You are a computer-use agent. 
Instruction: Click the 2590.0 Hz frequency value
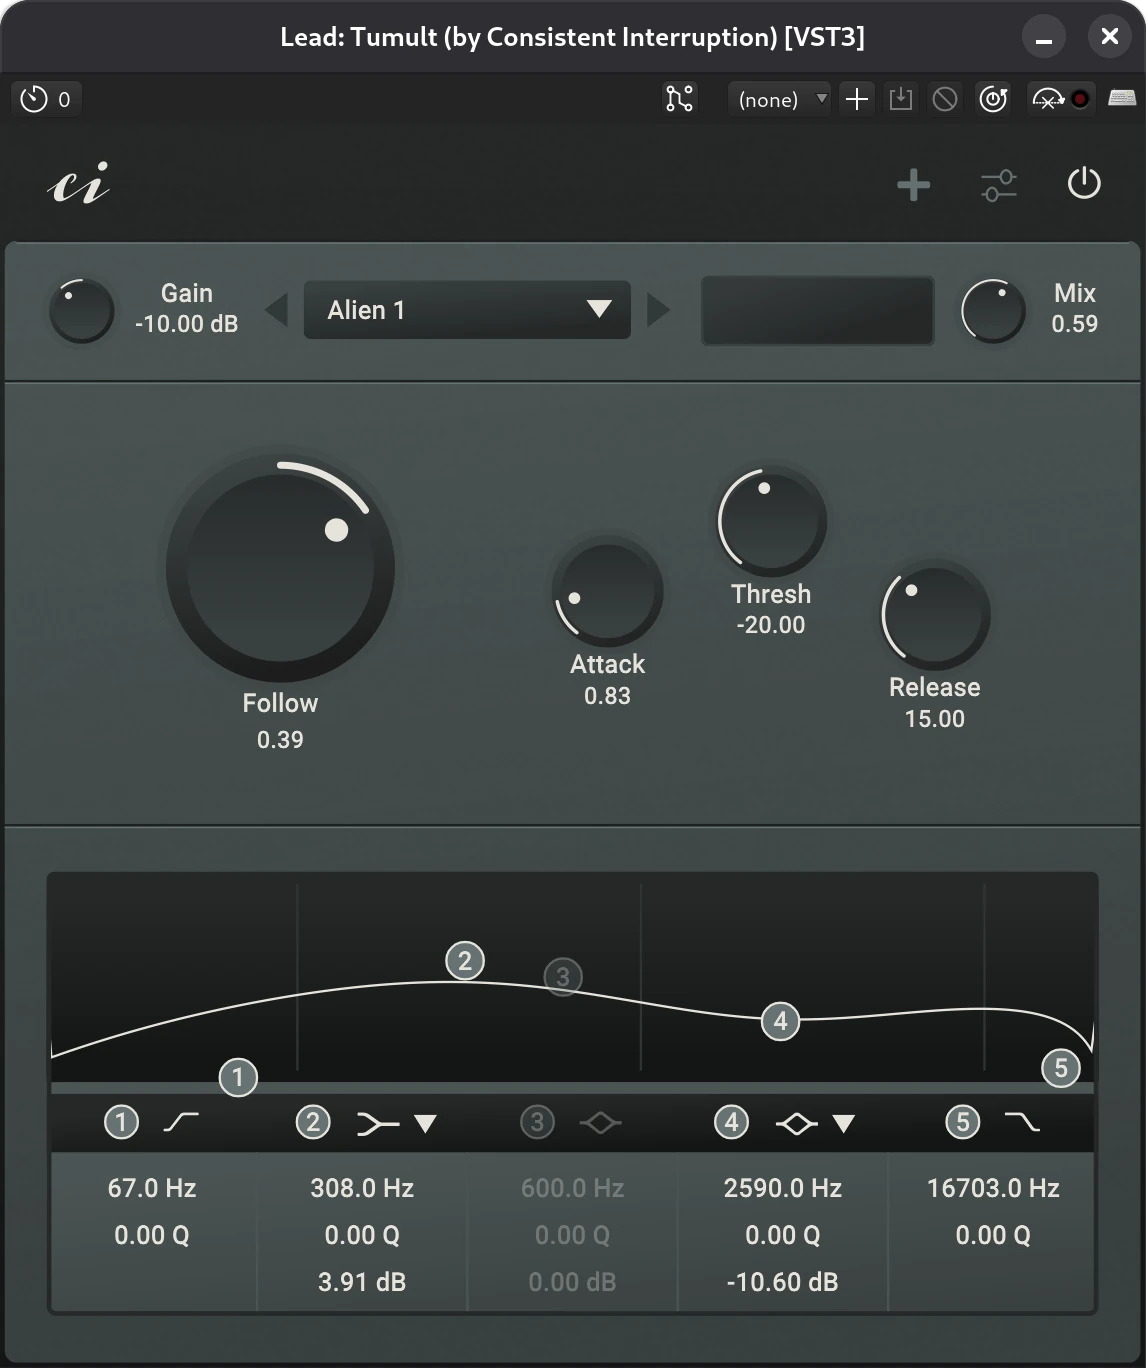[783, 1188]
